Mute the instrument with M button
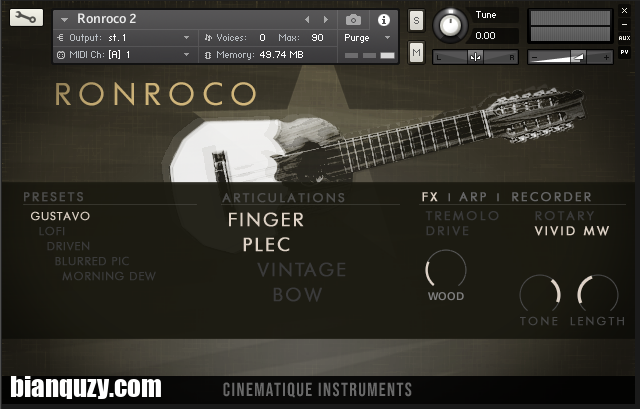Viewport: 640px width, 409px height. (x=416, y=52)
